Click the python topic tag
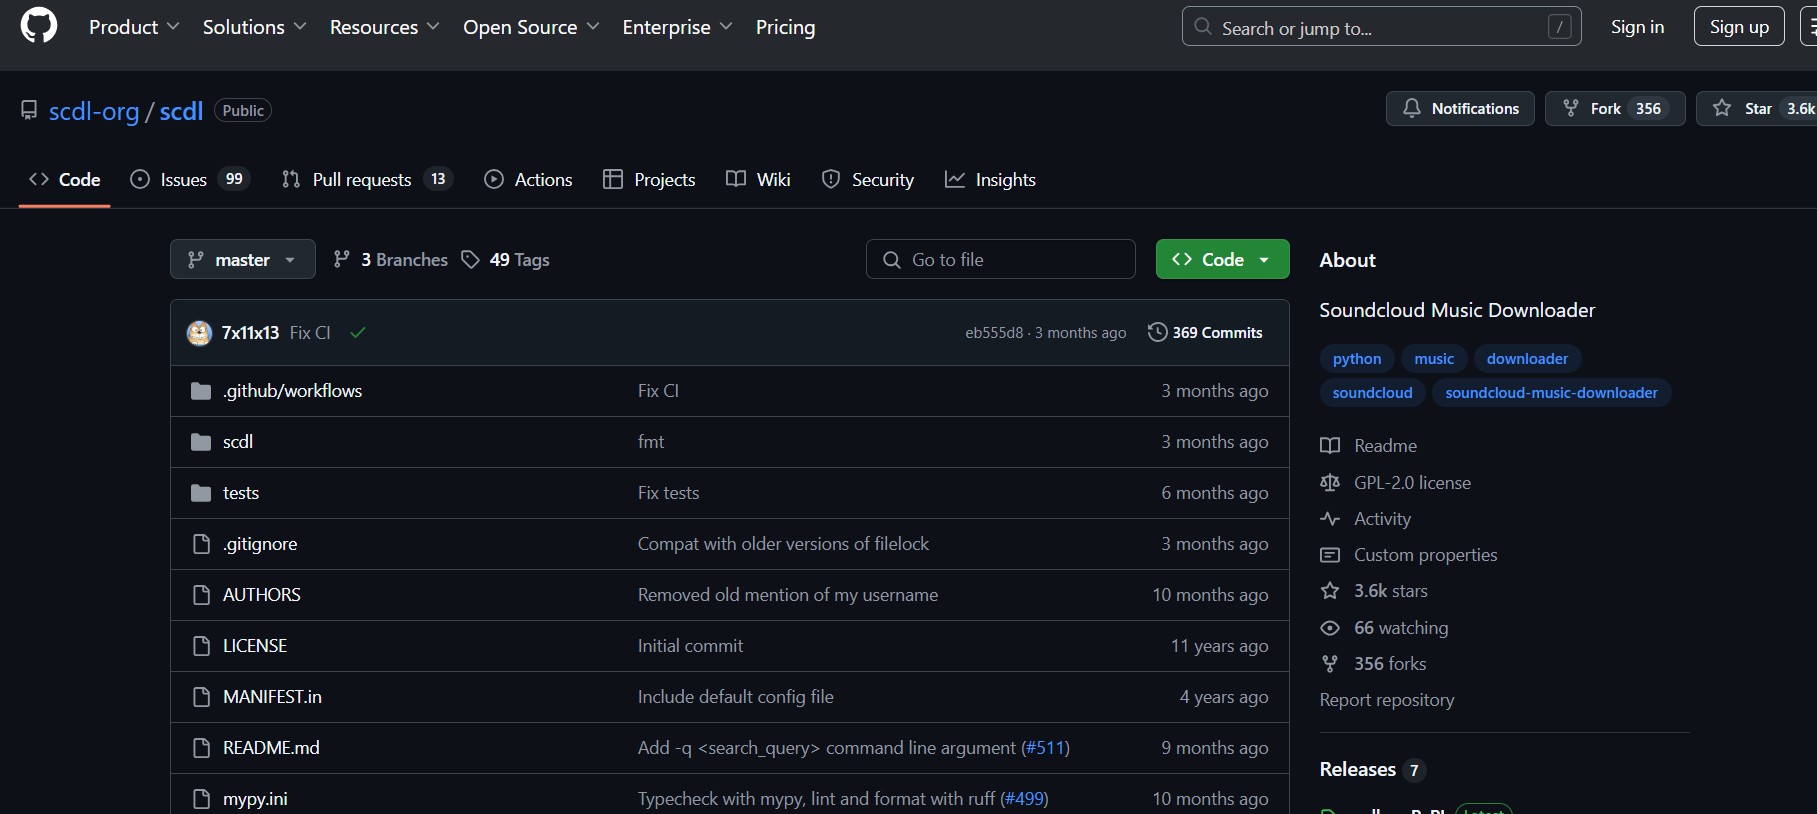Image resolution: width=1817 pixels, height=814 pixels. (1357, 359)
